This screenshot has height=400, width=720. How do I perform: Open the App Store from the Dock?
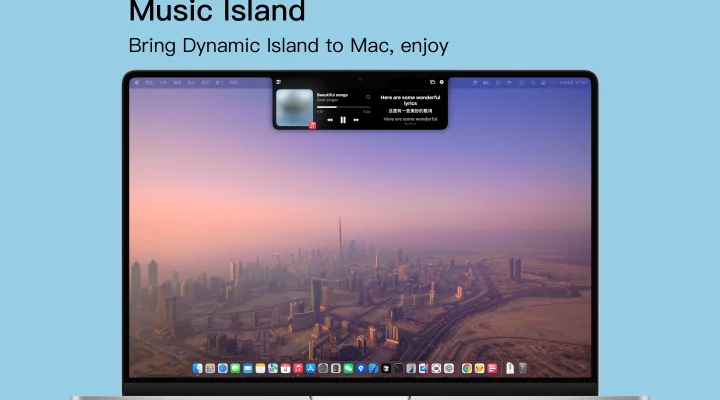pos(310,368)
